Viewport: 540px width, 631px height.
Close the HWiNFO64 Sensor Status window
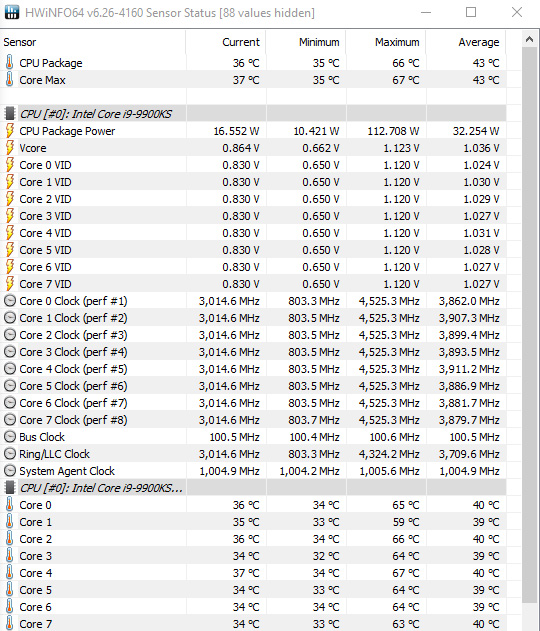click(x=517, y=12)
